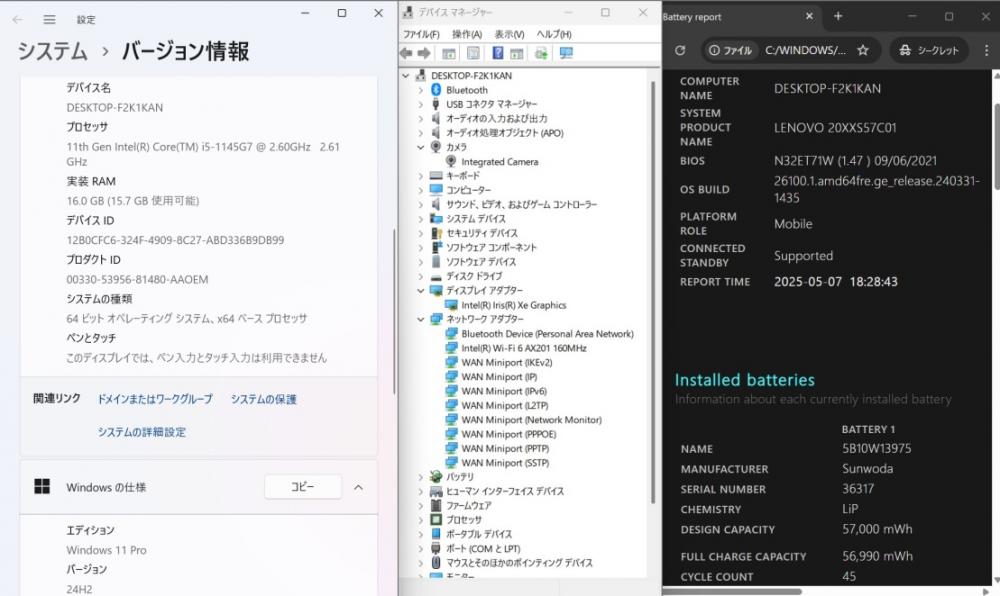The height and width of the screenshot is (596, 1000).
Task: Select Bluetooth Device (Personal Area Network)
Action: point(547,333)
